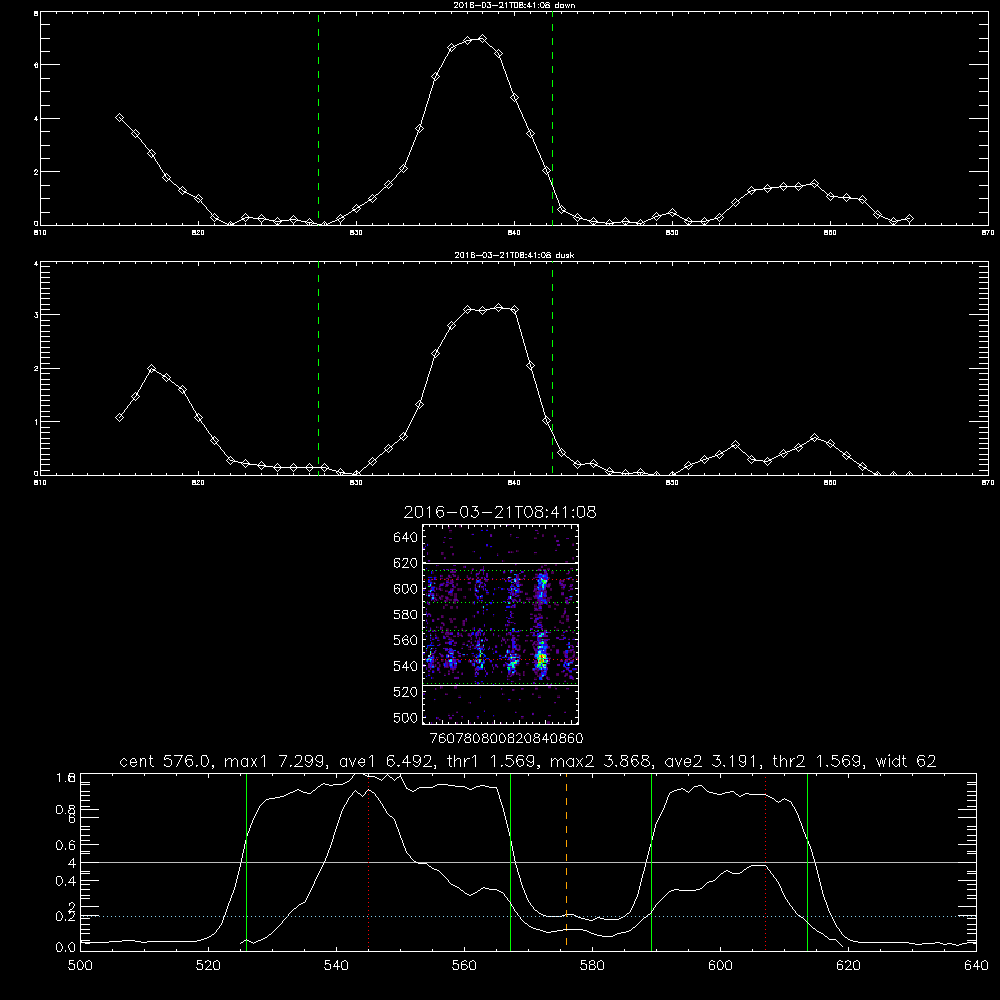Viewport: 1000px width, 1000px height.
Task: Click the x-axis label '600' of the bottom plot
Action: (721, 966)
